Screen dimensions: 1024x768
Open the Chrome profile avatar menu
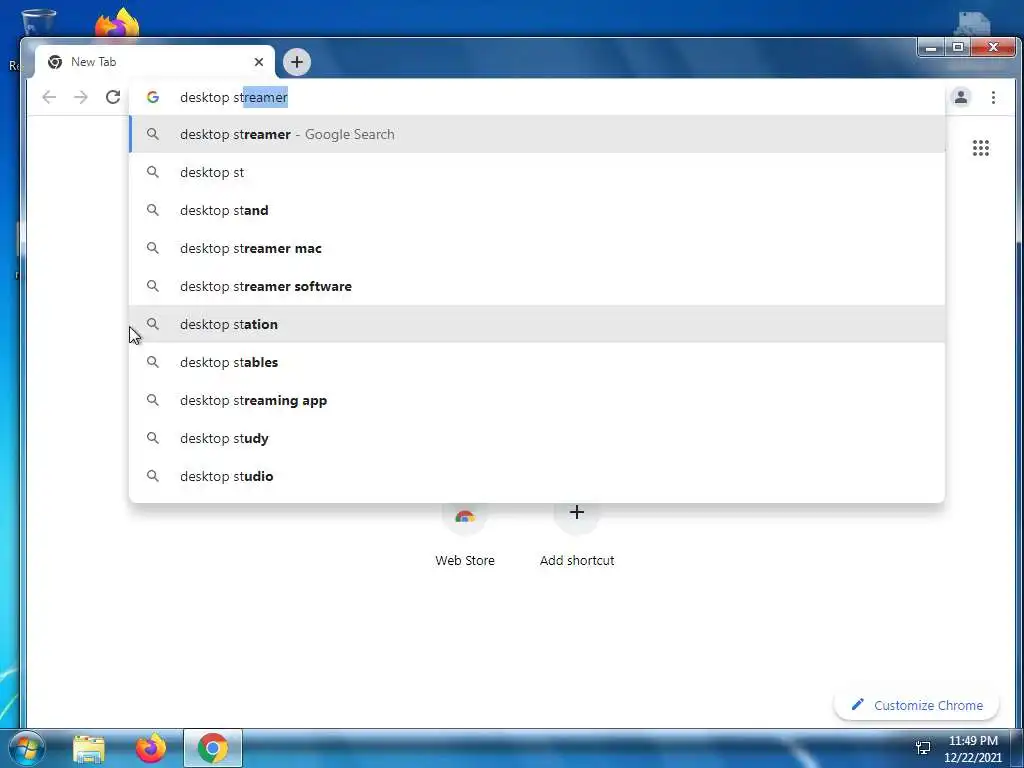point(961,97)
